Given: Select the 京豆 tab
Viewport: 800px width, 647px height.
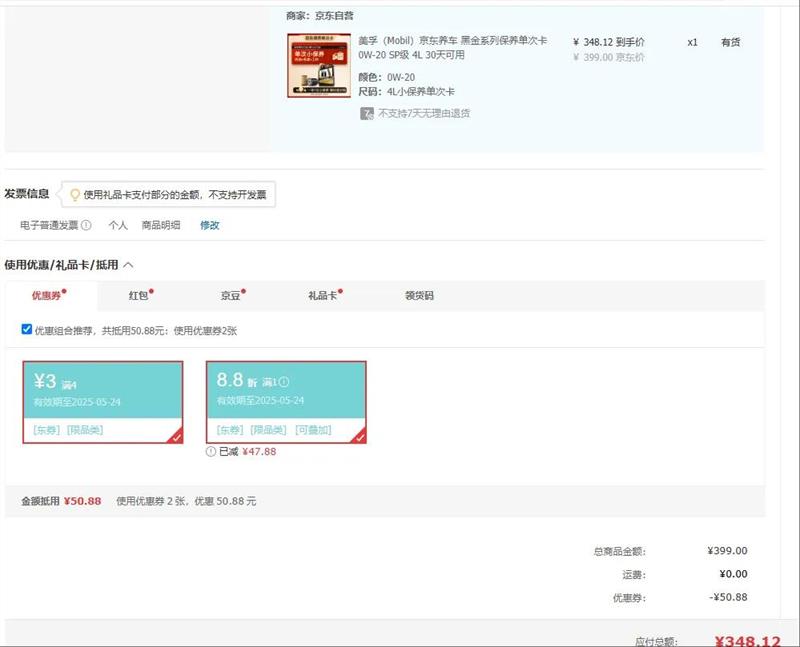Looking at the screenshot, I should 233,295.
